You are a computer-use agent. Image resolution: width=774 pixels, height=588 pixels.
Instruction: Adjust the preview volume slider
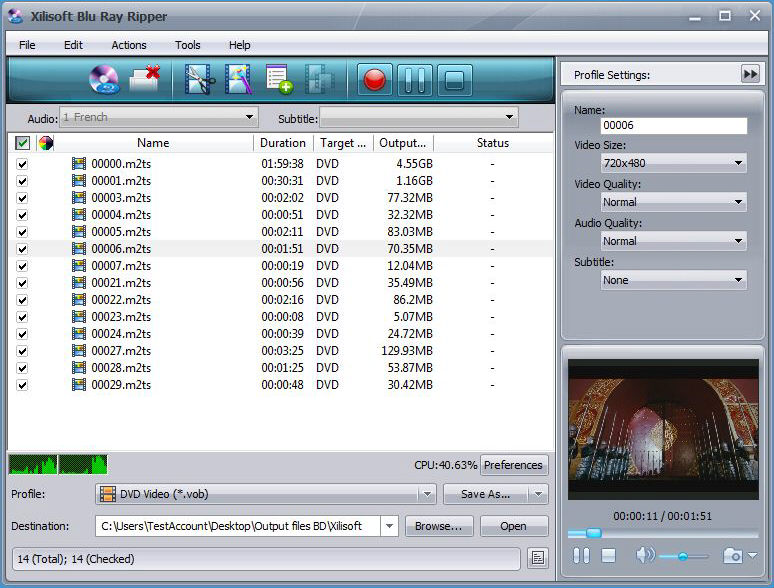(x=684, y=556)
